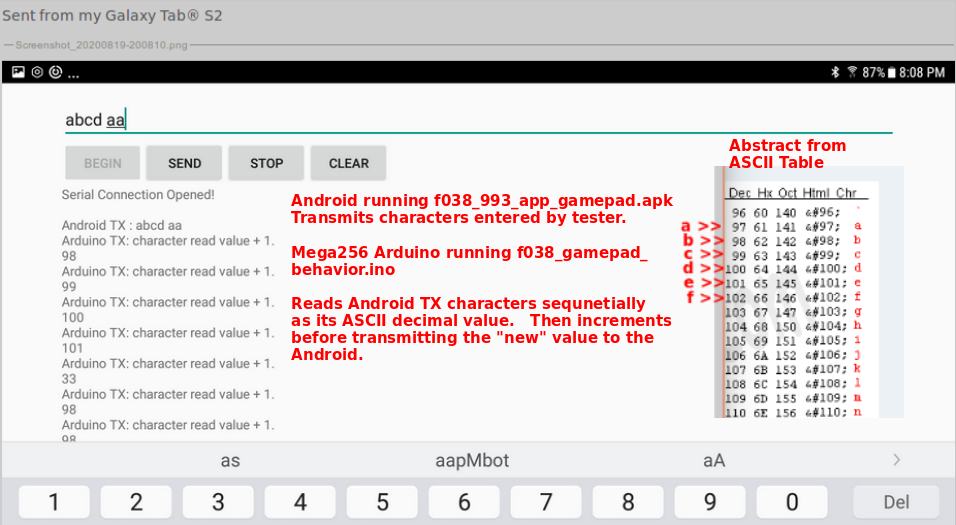Tap the image notification icon in status bar

18,73
